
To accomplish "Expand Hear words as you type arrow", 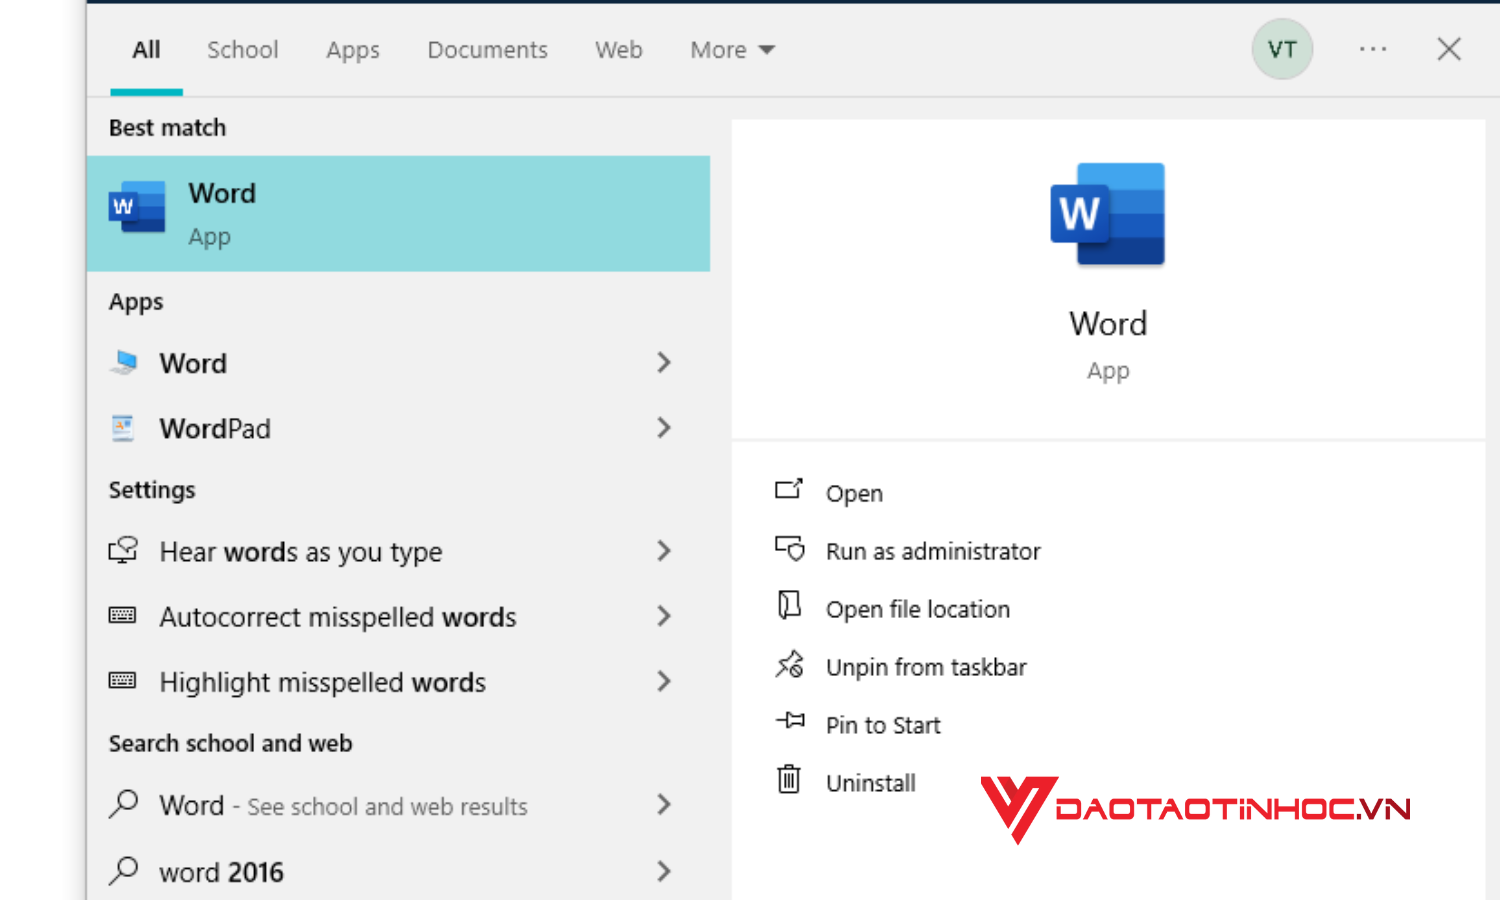I will click(x=664, y=551).
